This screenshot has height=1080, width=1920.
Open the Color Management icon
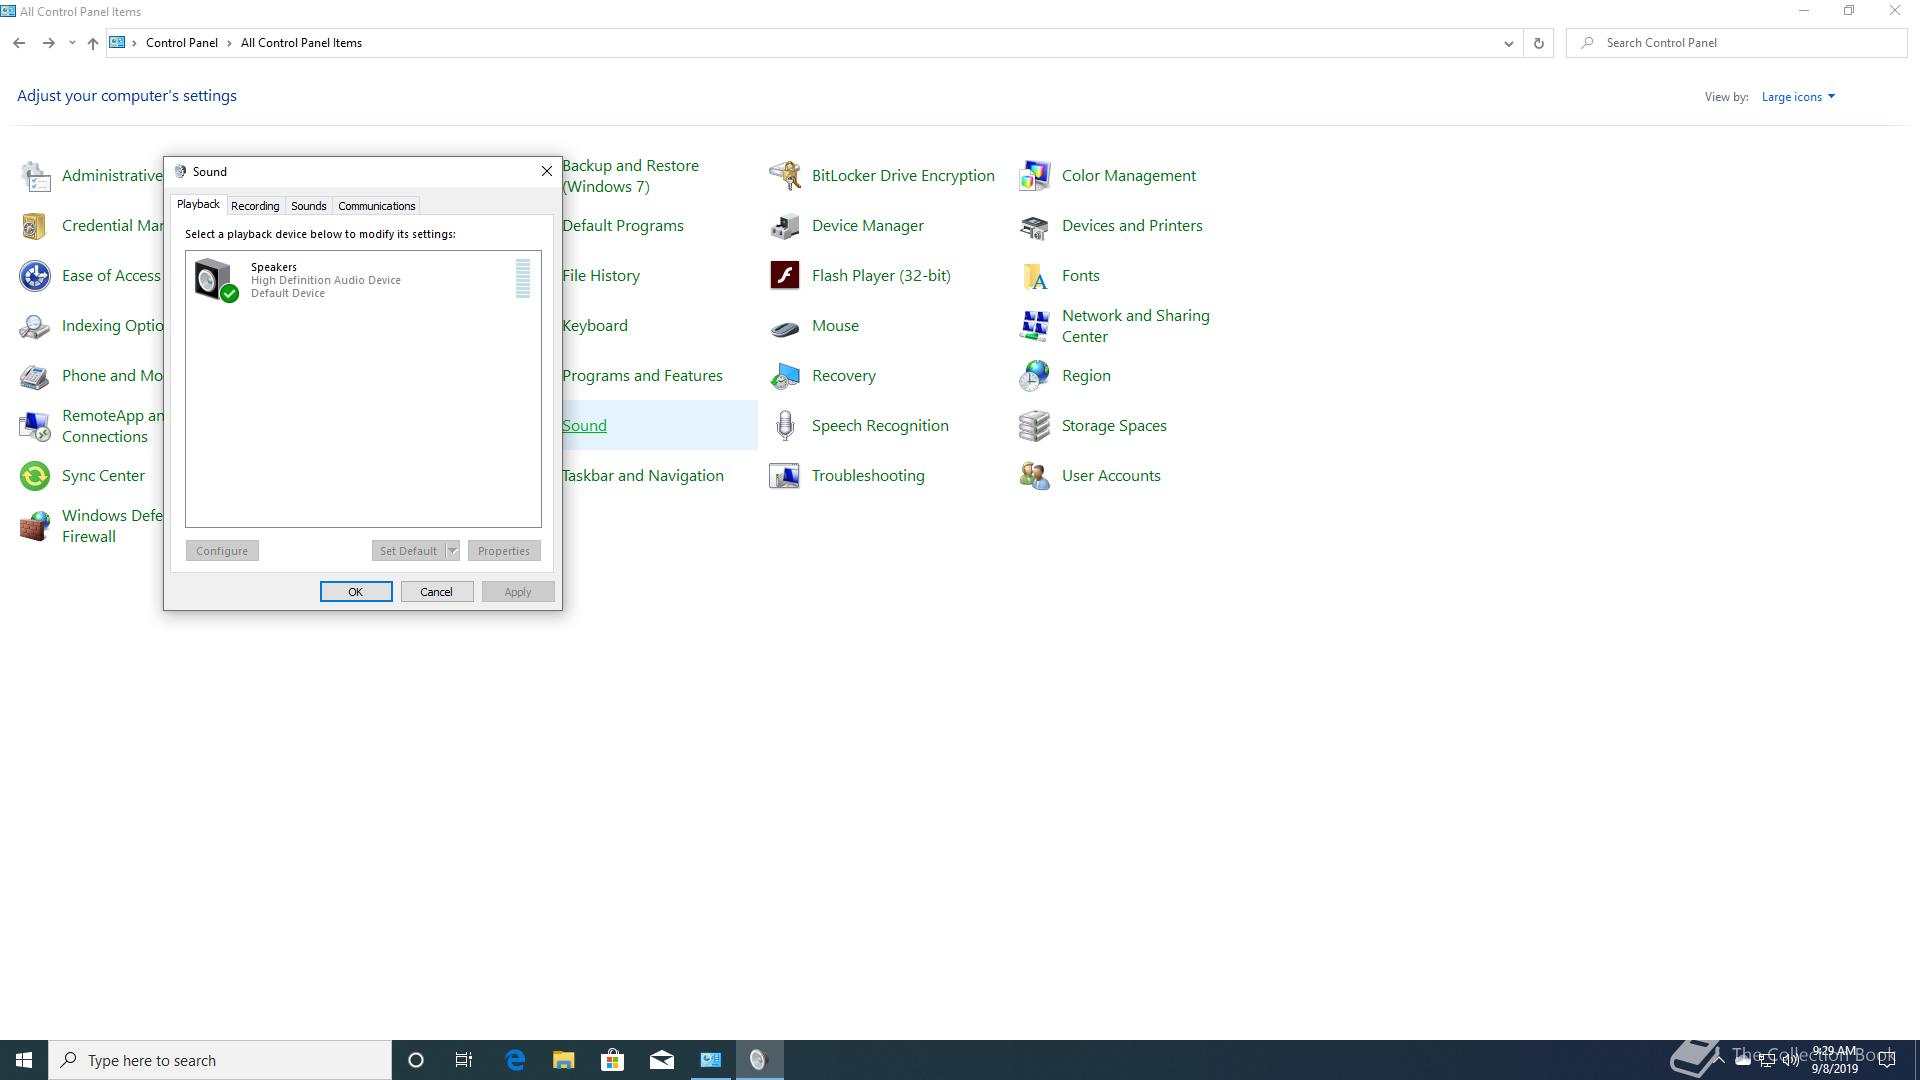(x=1034, y=176)
